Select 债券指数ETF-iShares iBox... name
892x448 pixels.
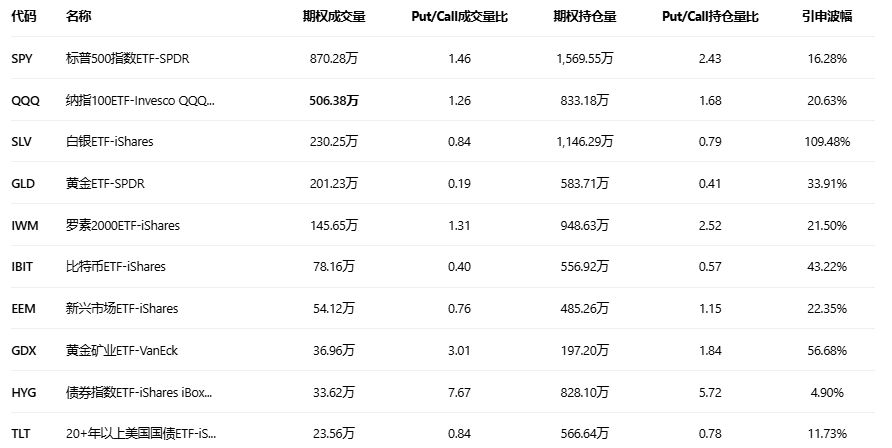139,392
